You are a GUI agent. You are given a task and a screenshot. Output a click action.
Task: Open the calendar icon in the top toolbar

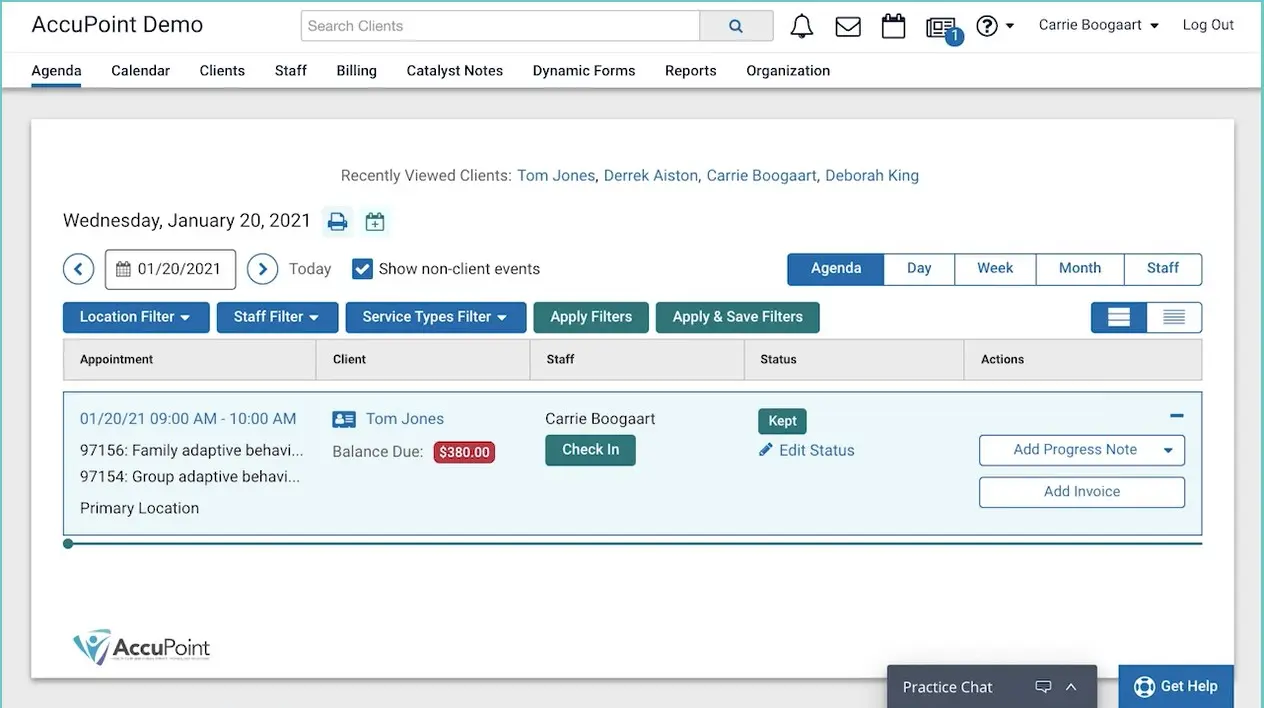[893, 25]
